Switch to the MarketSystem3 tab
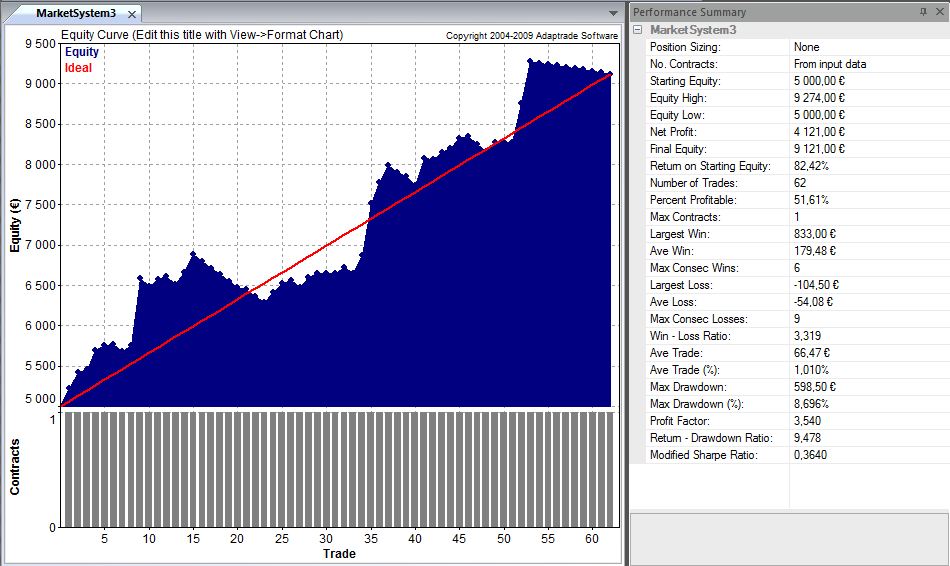This screenshot has width=950, height=566. (x=75, y=13)
